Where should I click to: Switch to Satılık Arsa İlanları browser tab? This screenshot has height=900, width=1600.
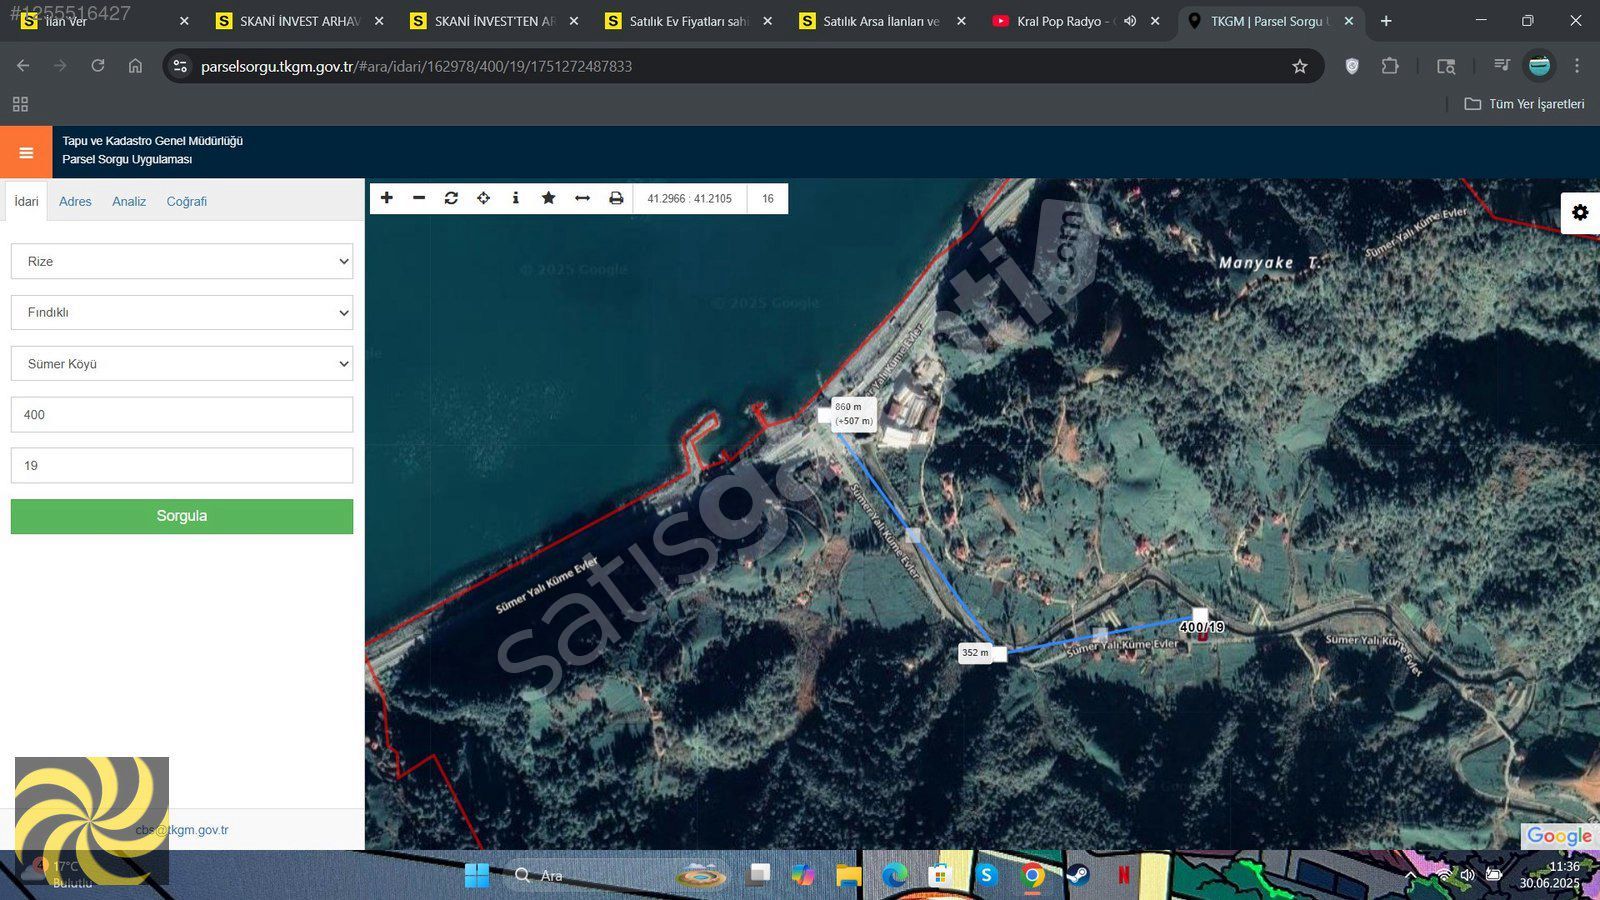(x=881, y=21)
